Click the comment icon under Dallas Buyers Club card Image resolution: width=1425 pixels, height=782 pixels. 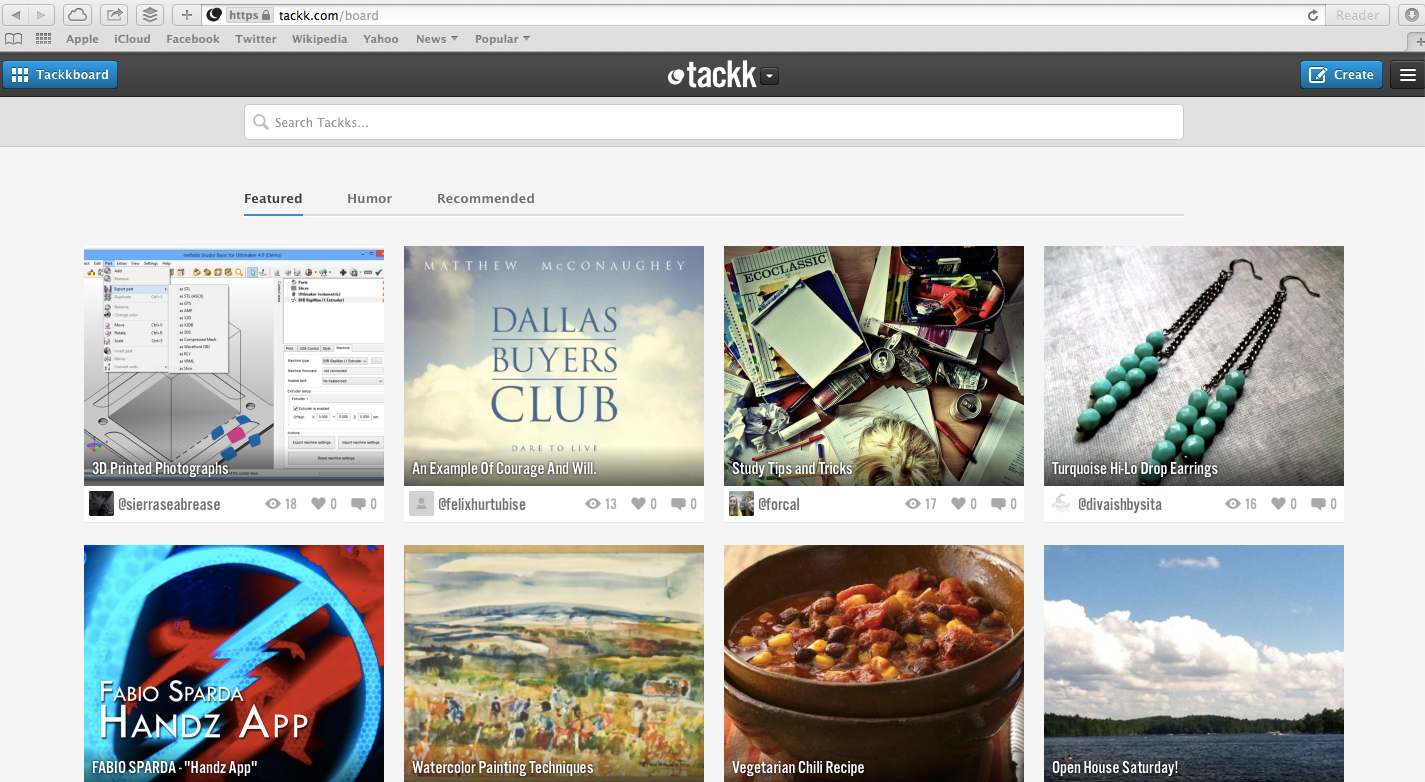coord(678,504)
